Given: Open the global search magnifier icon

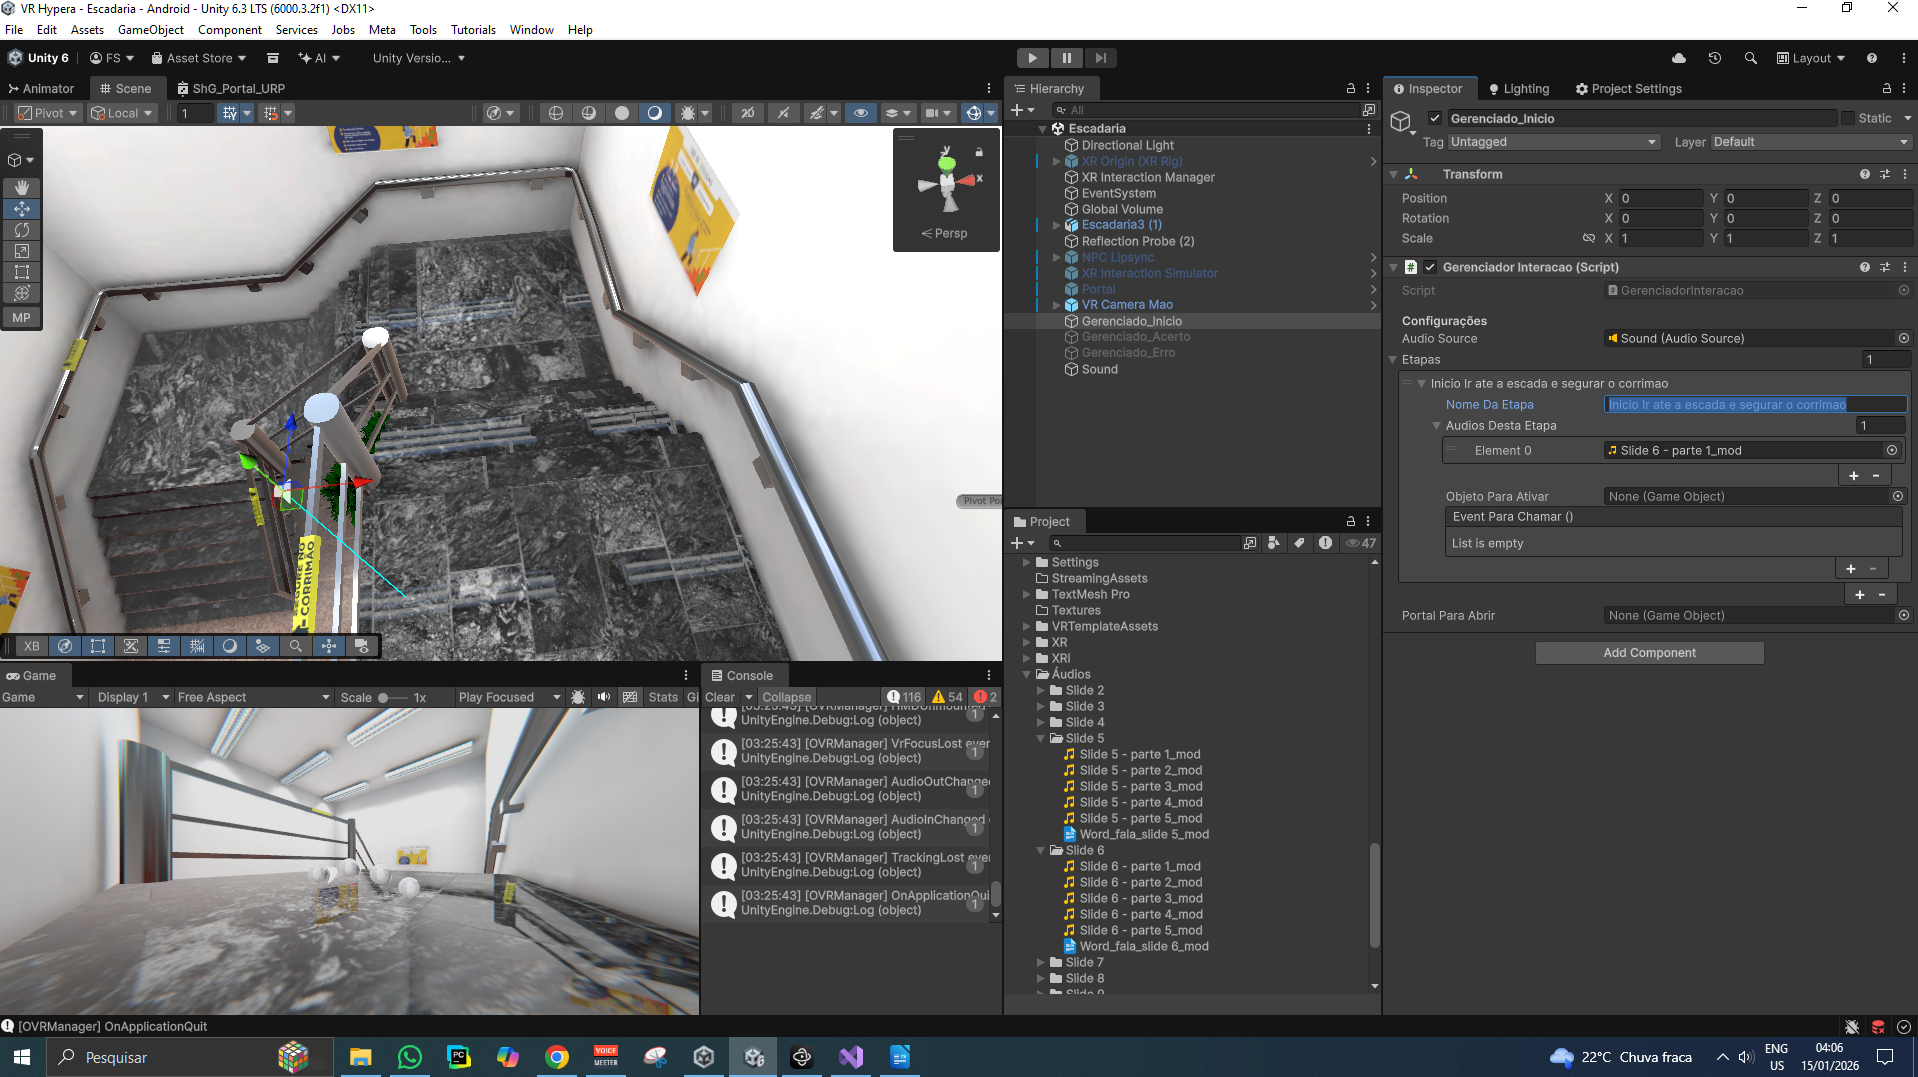Looking at the screenshot, I should click(1750, 58).
